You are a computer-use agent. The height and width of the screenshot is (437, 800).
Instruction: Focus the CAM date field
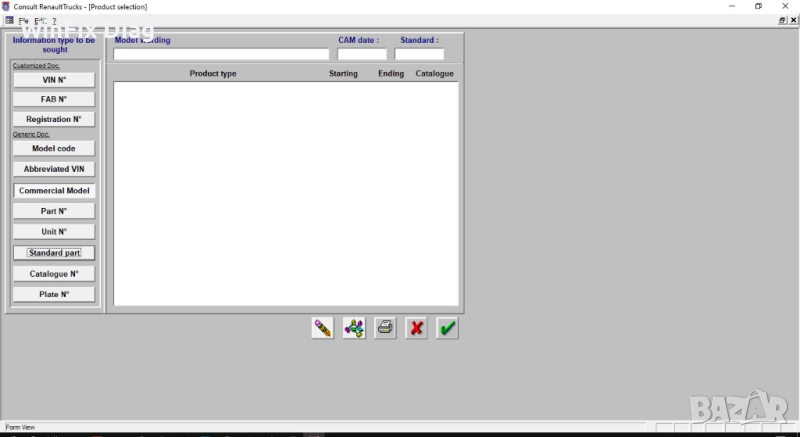point(361,55)
